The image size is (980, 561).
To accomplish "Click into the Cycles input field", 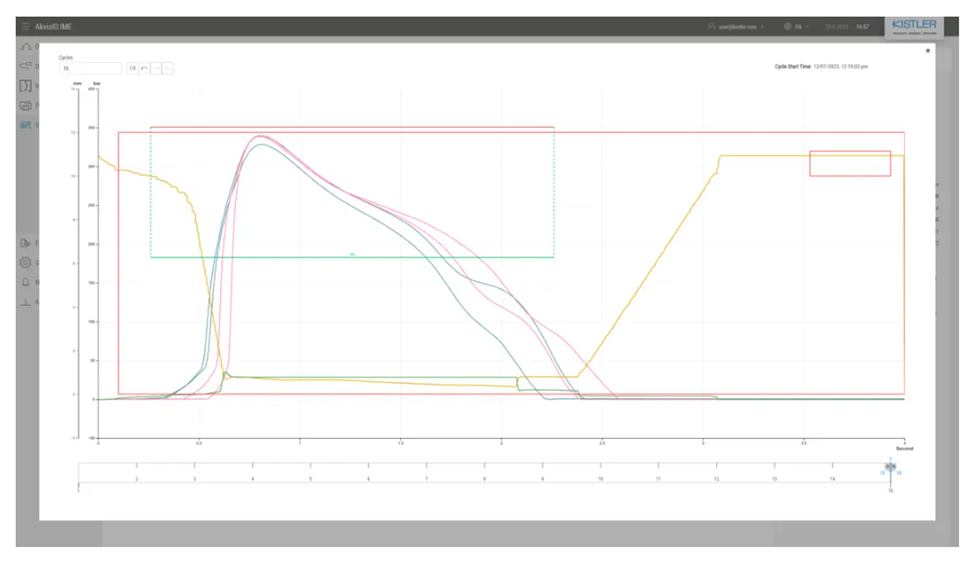I will tap(91, 68).
